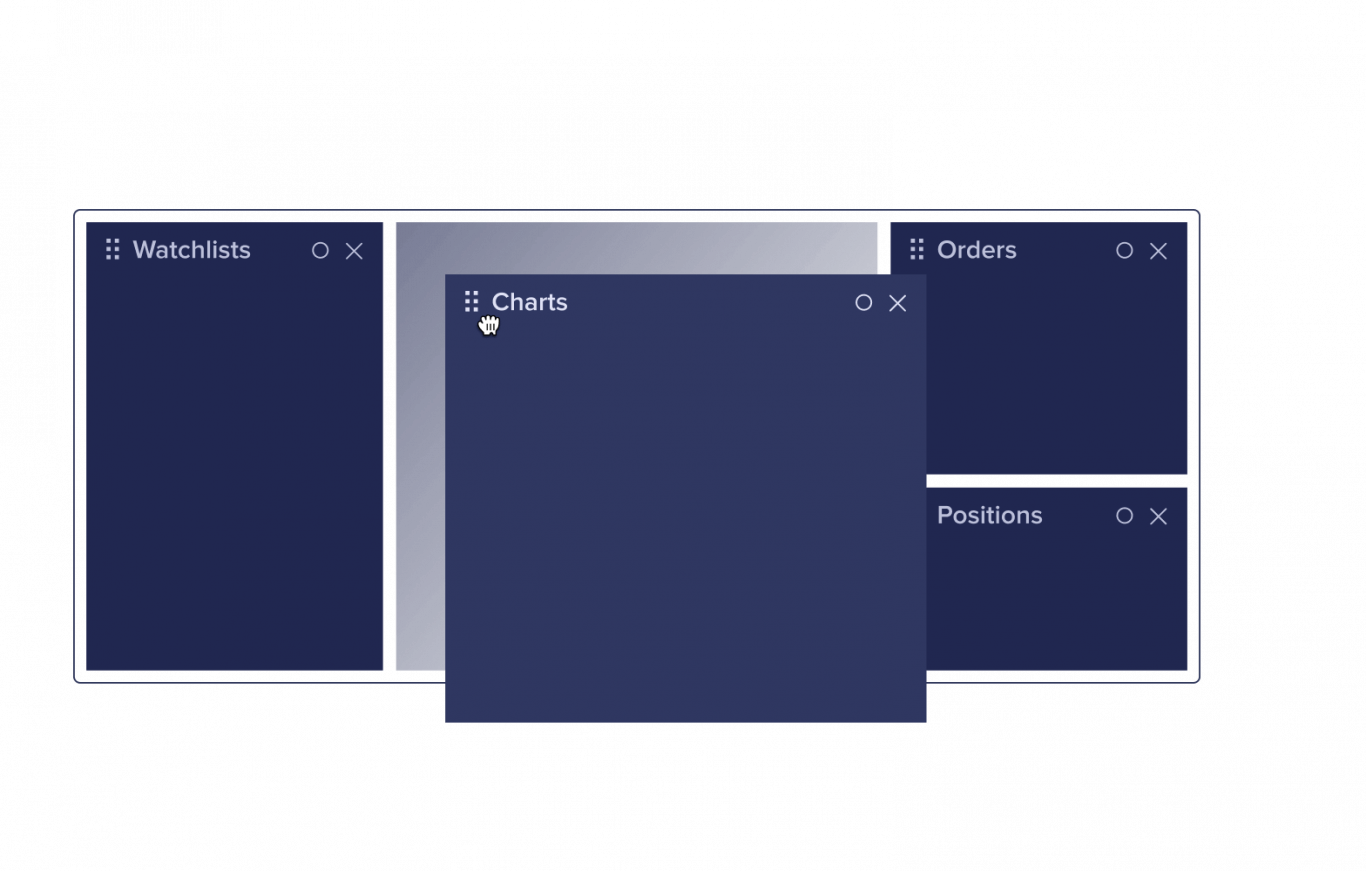Click the Orders panel drag handle icon

(917, 250)
